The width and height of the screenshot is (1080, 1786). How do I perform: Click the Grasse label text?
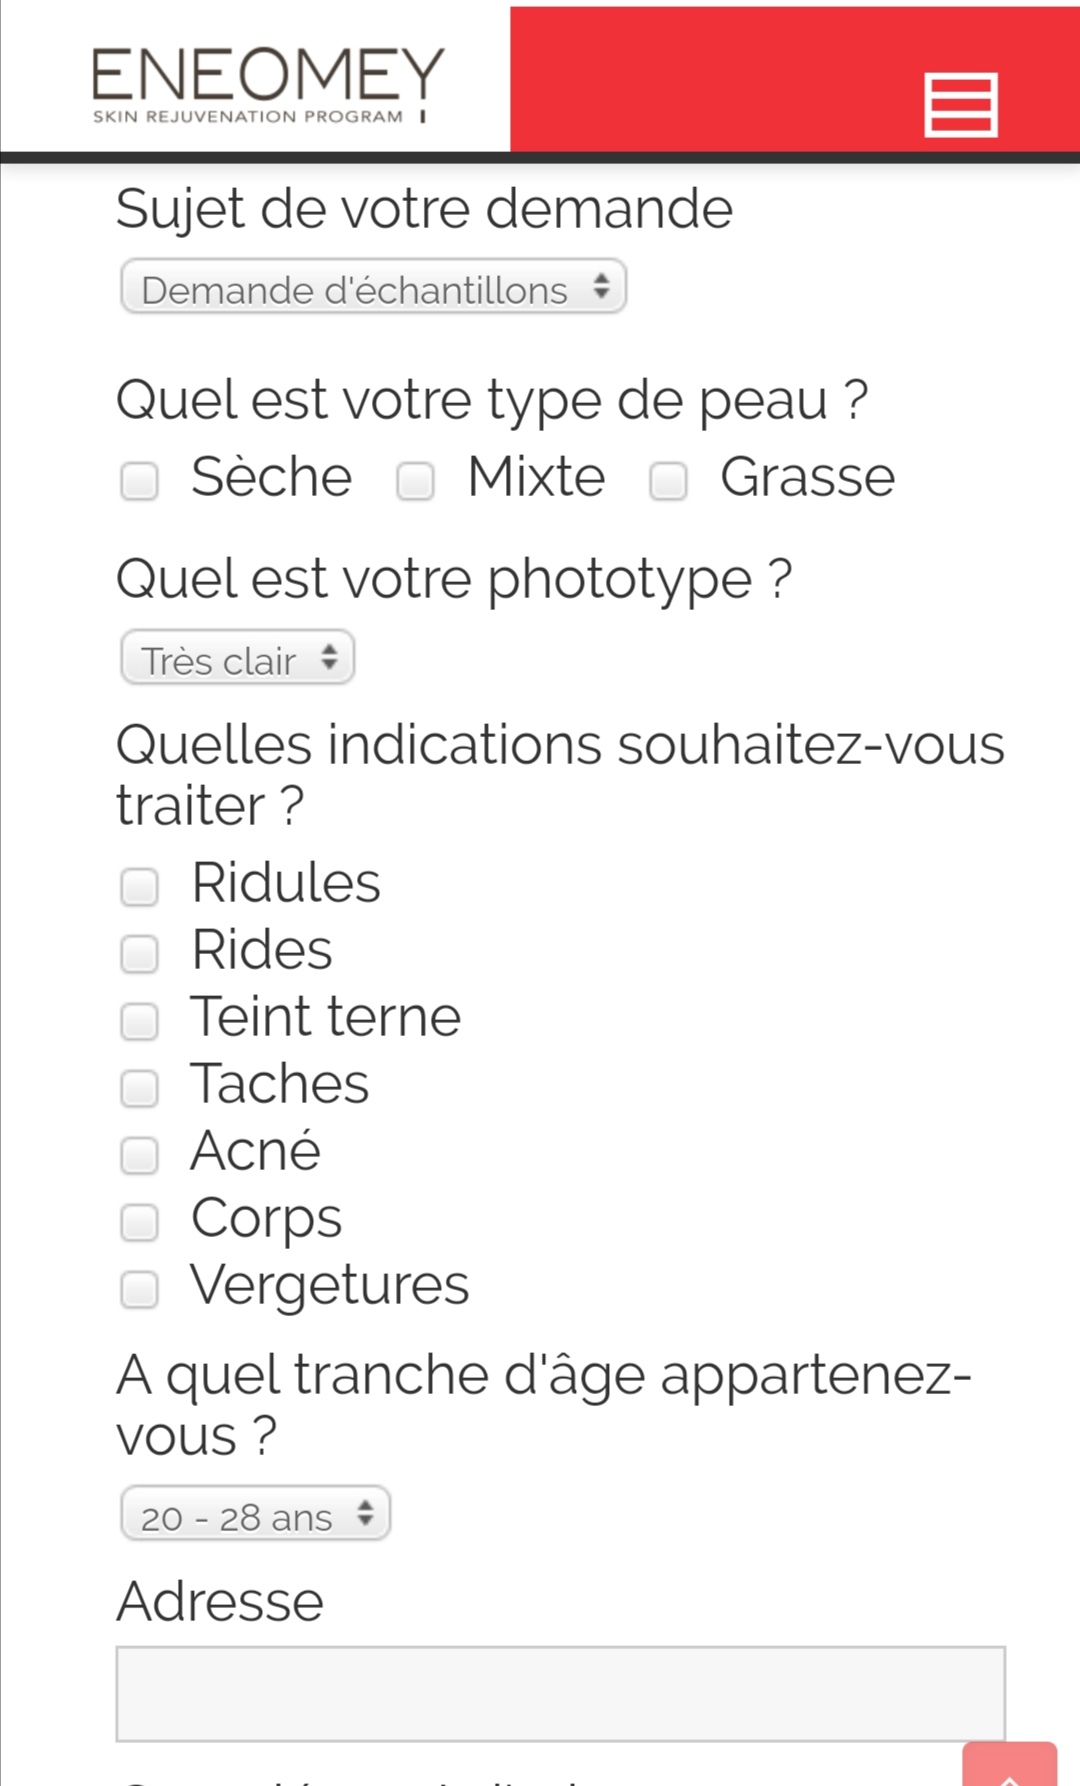pos(807,477)
